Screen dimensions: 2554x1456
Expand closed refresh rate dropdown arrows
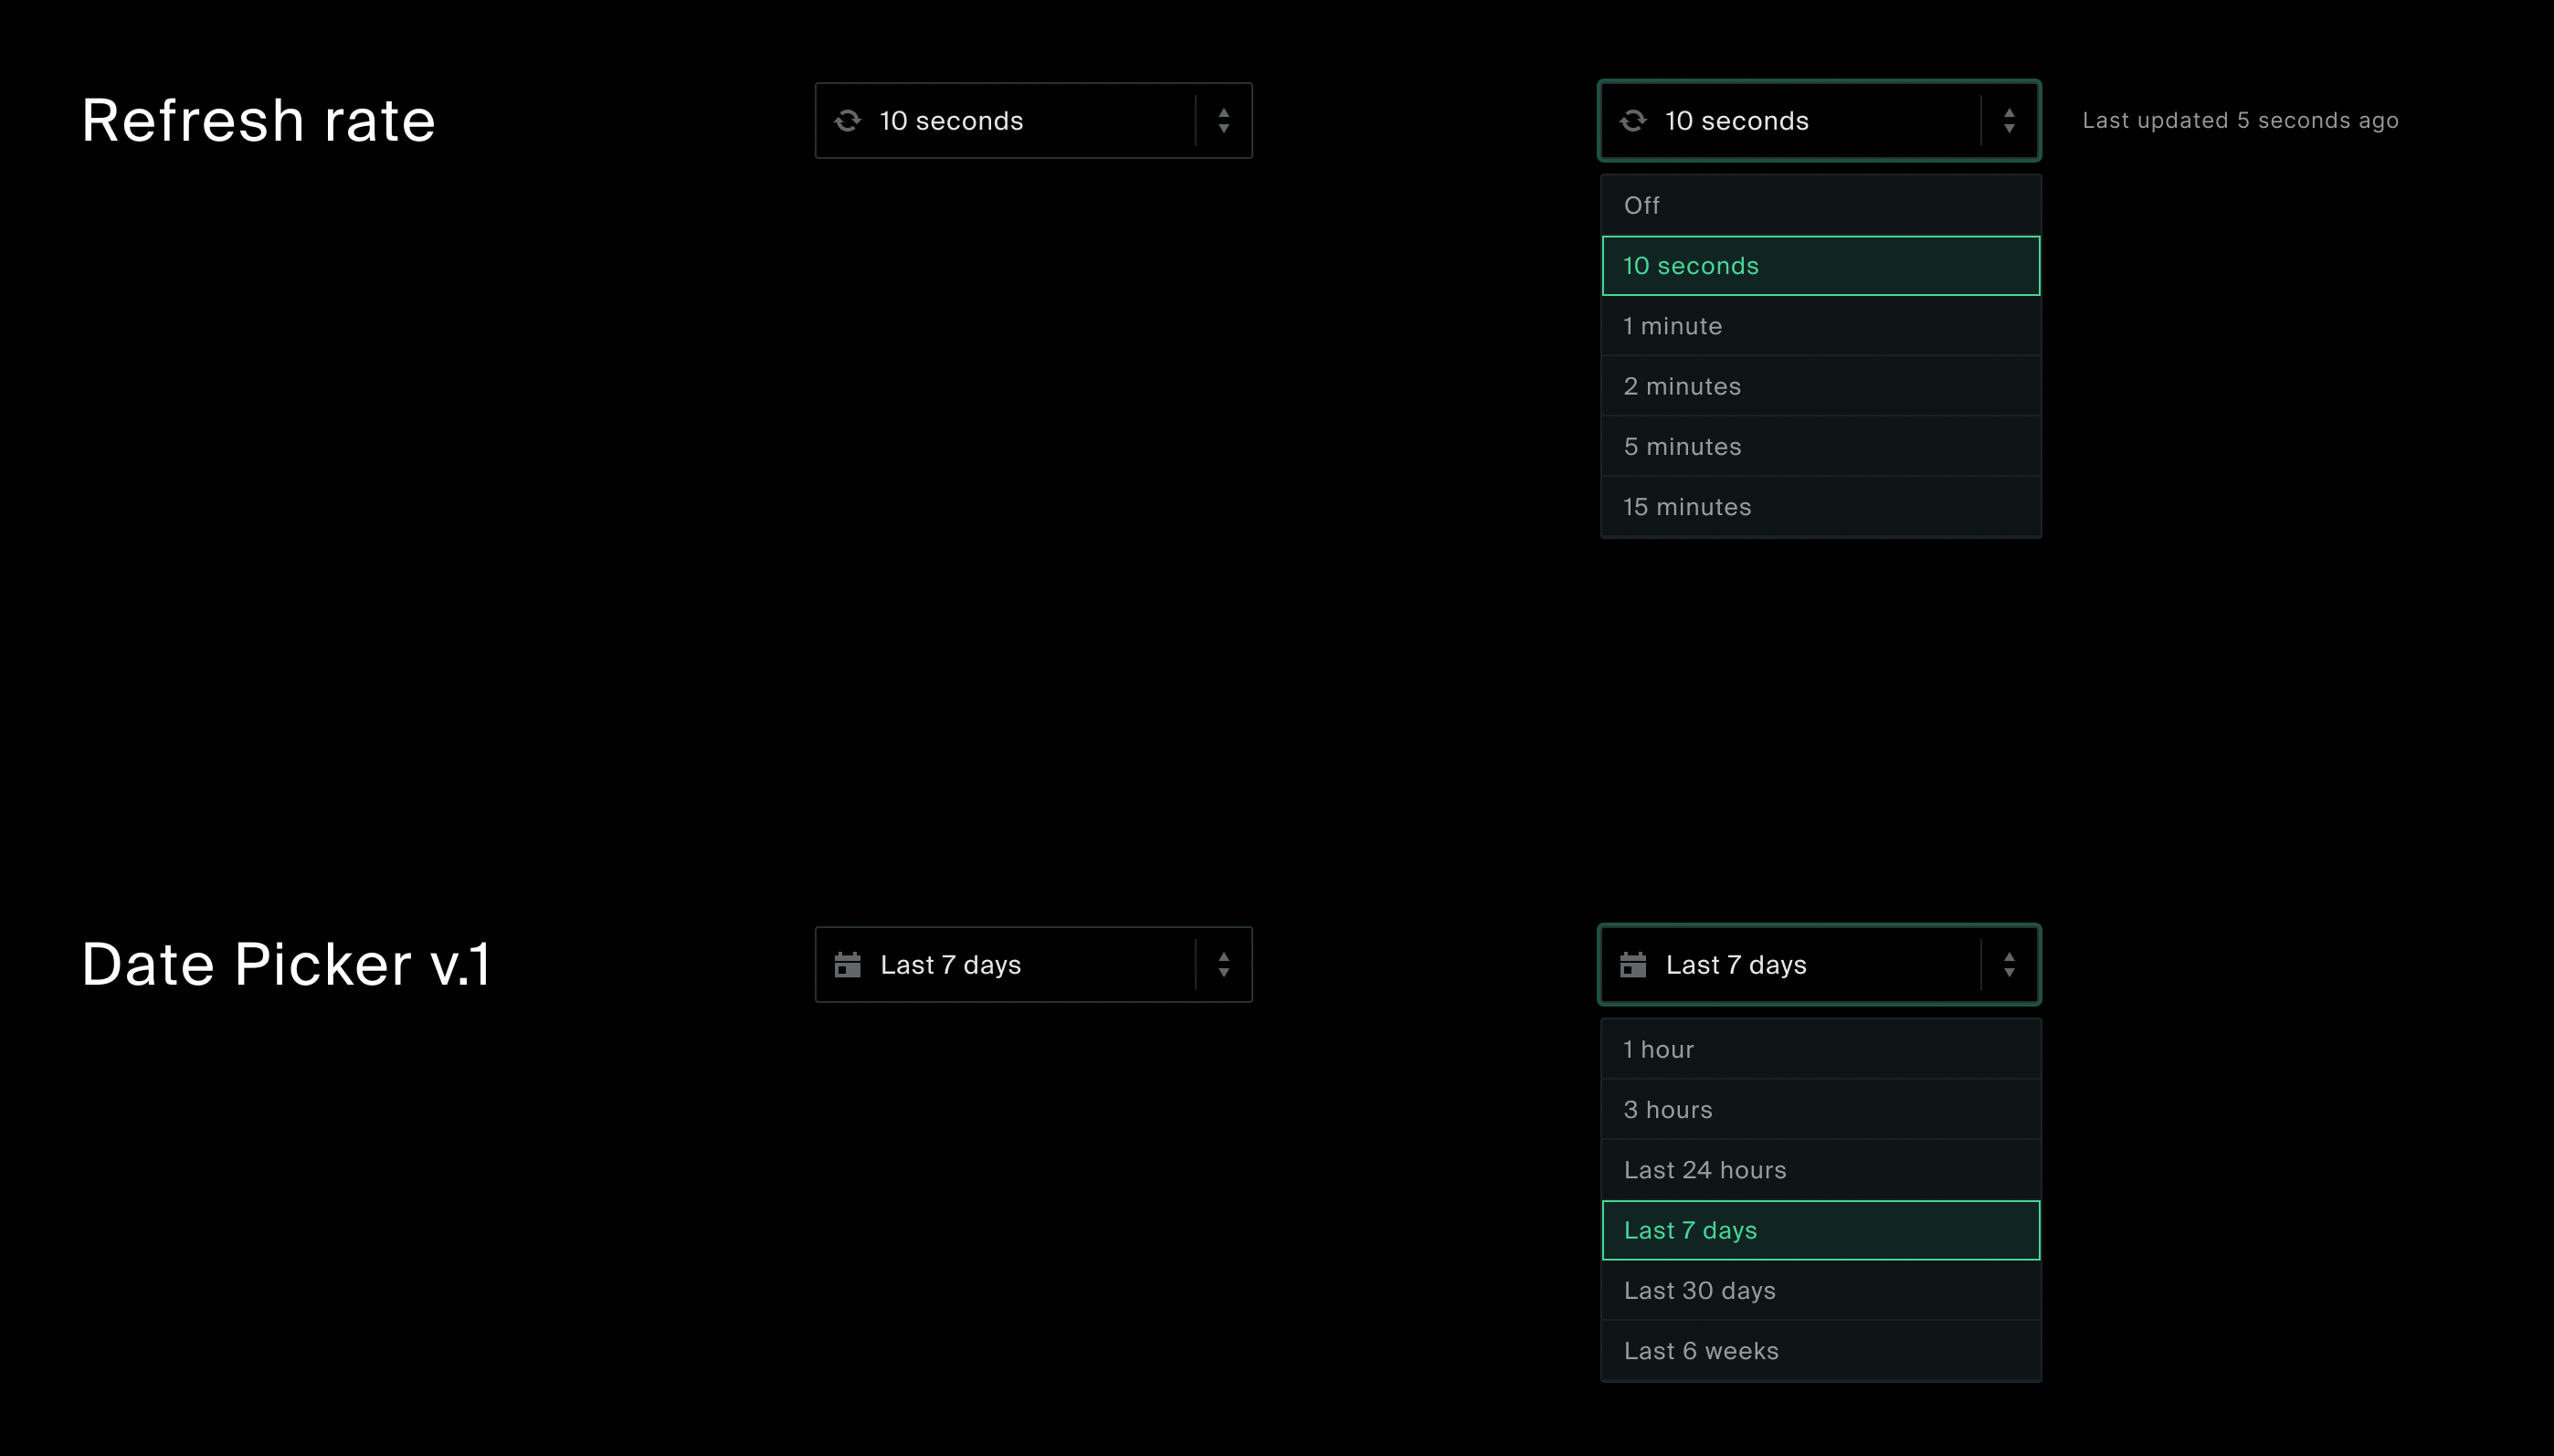coord(1223,121)
